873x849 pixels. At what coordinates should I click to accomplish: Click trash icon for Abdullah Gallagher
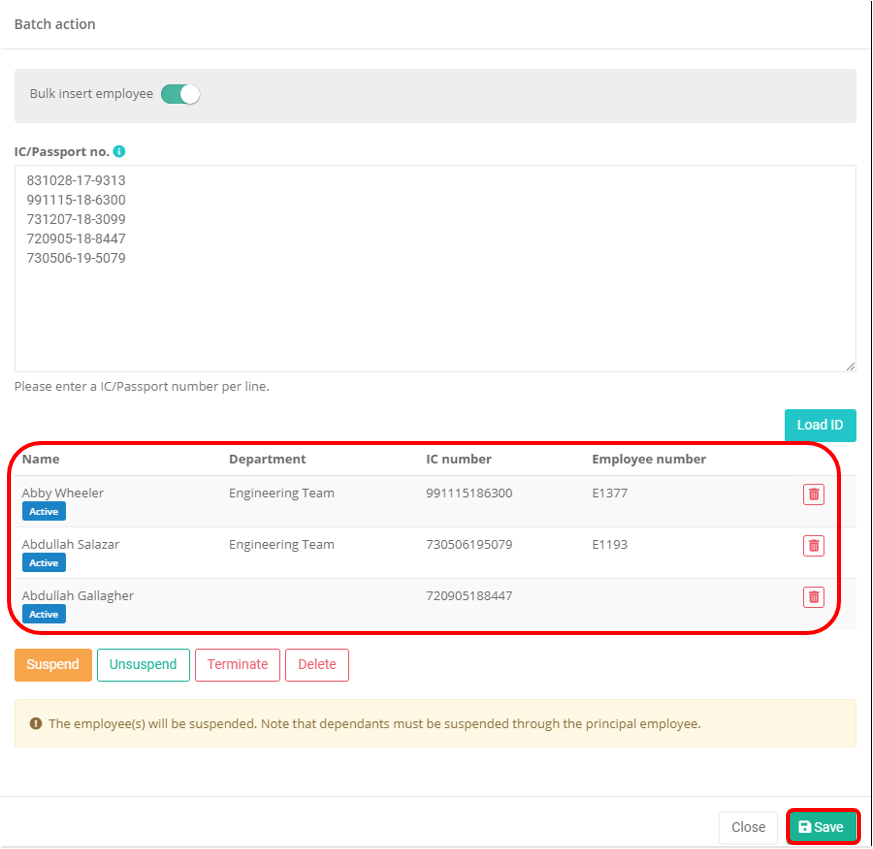pyautogui.click(x=813, y=597)
